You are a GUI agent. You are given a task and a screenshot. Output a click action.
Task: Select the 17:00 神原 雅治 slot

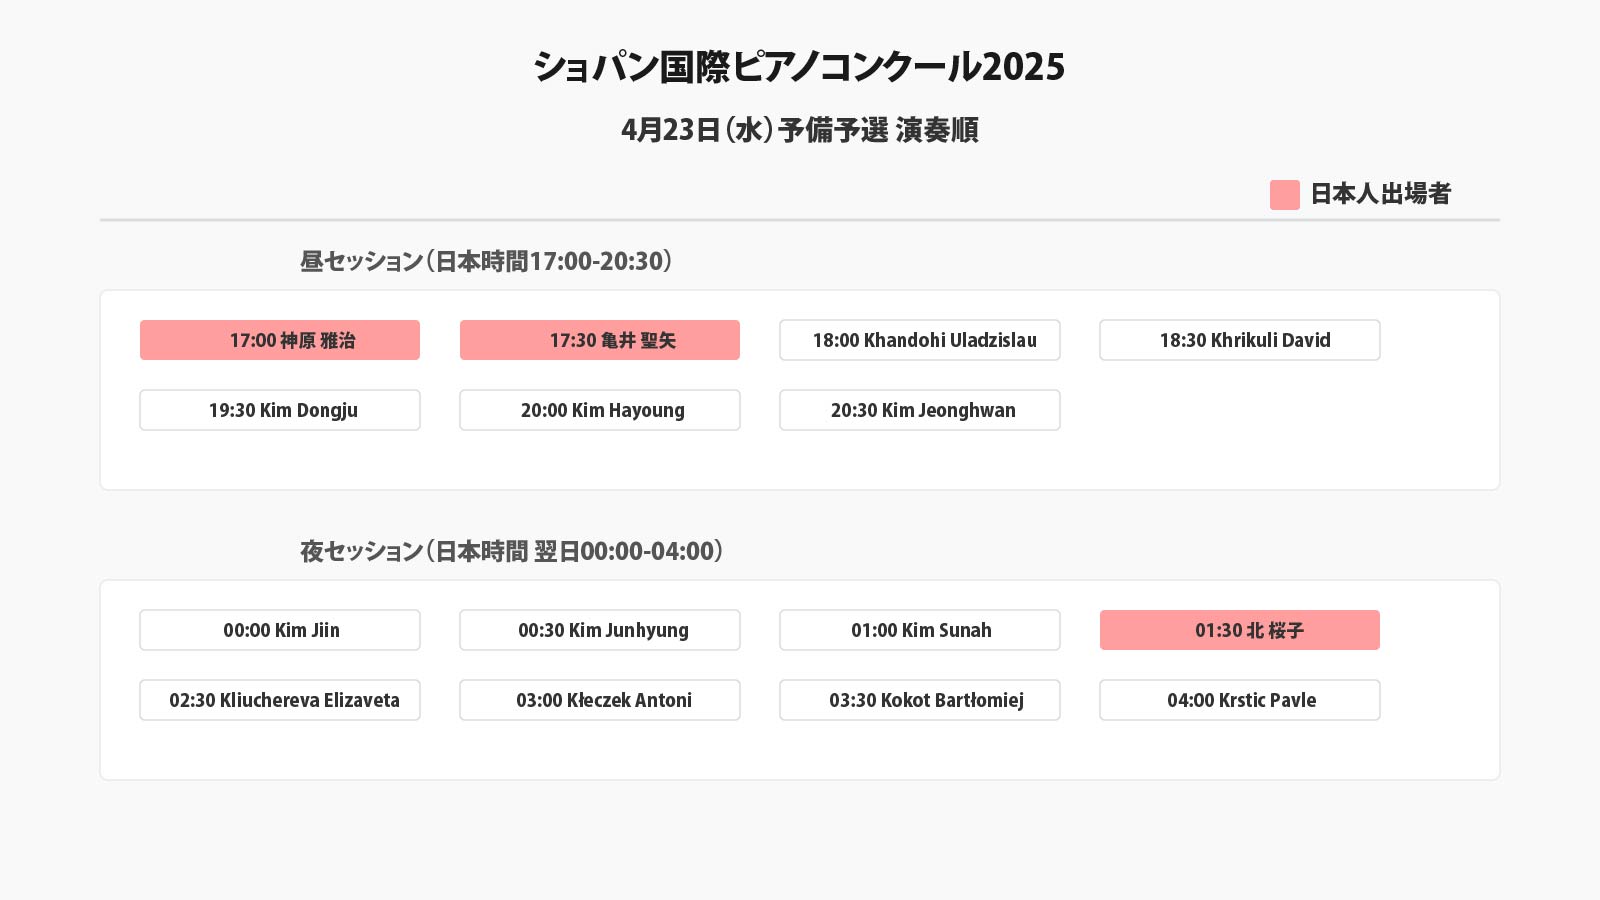coord(280,340)
